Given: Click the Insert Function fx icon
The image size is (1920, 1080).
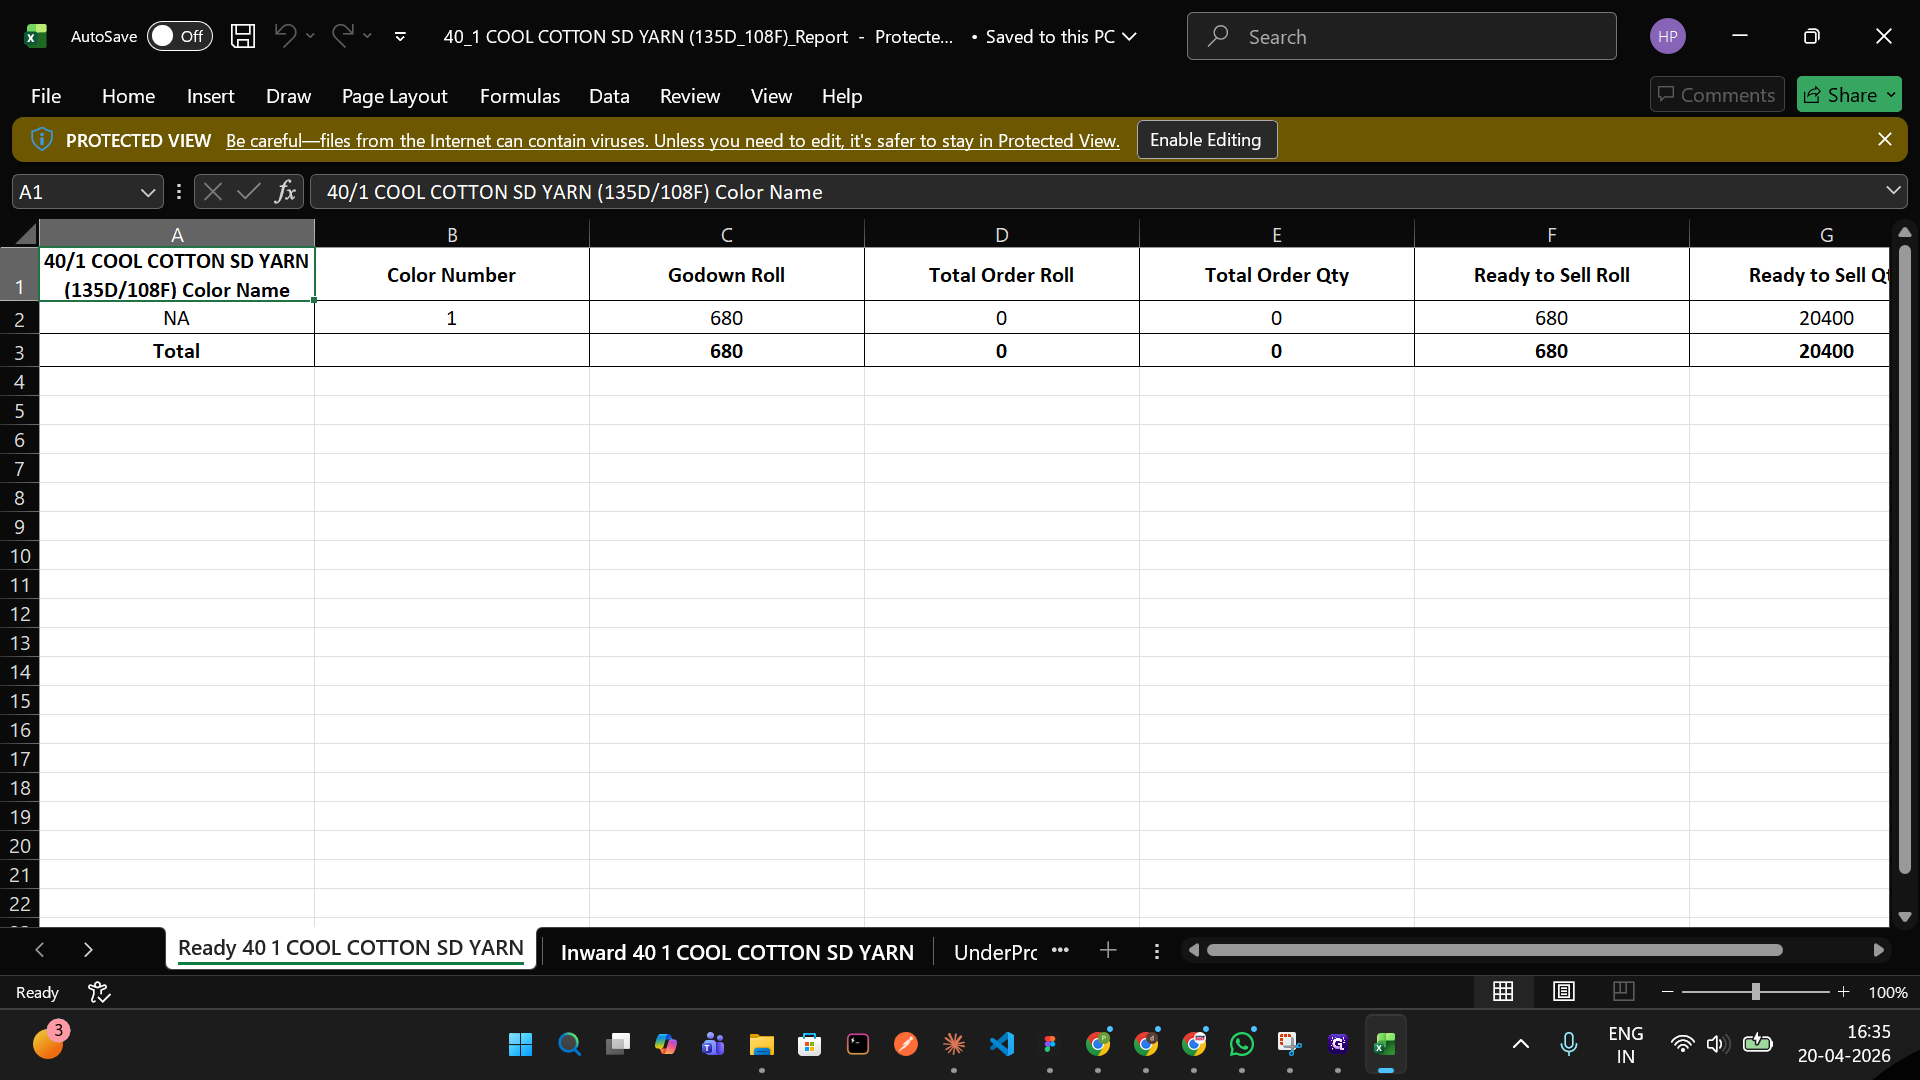Looking at the screenshot, I should tap(285, 192).
